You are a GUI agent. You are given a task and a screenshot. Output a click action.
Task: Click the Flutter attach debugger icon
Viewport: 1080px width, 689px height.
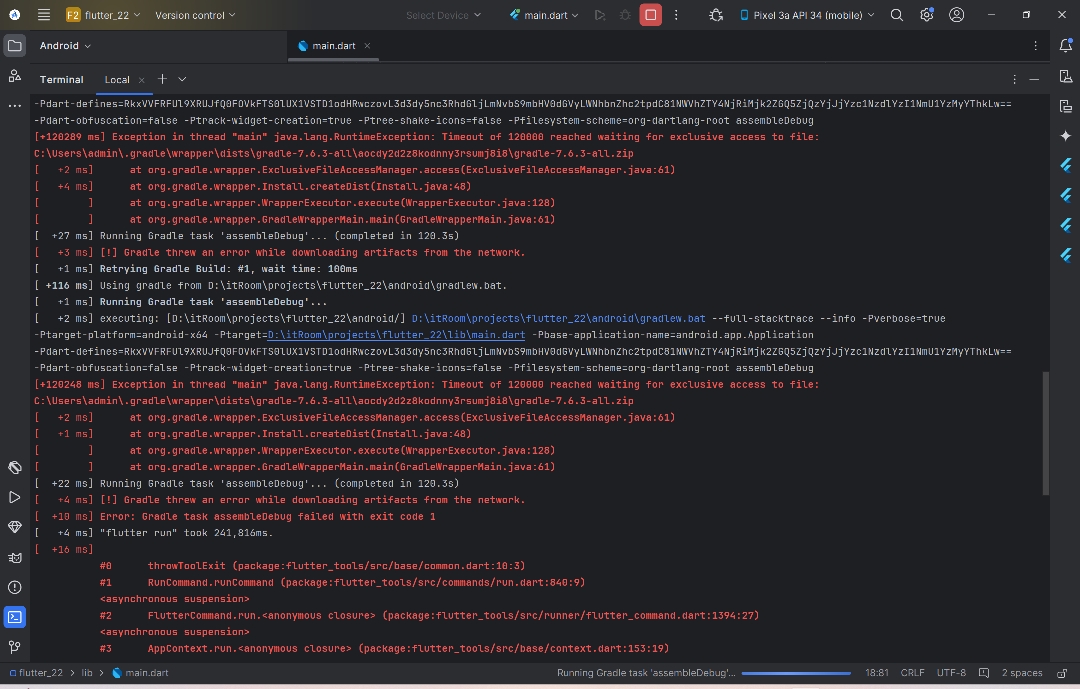[716, 14]
